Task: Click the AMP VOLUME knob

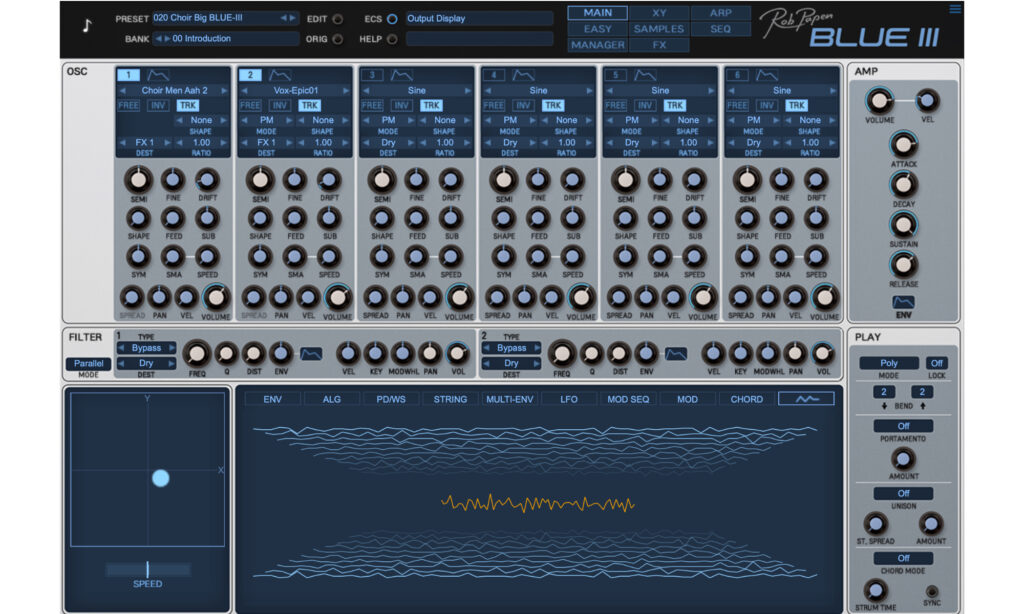Action: pos(879,101)
